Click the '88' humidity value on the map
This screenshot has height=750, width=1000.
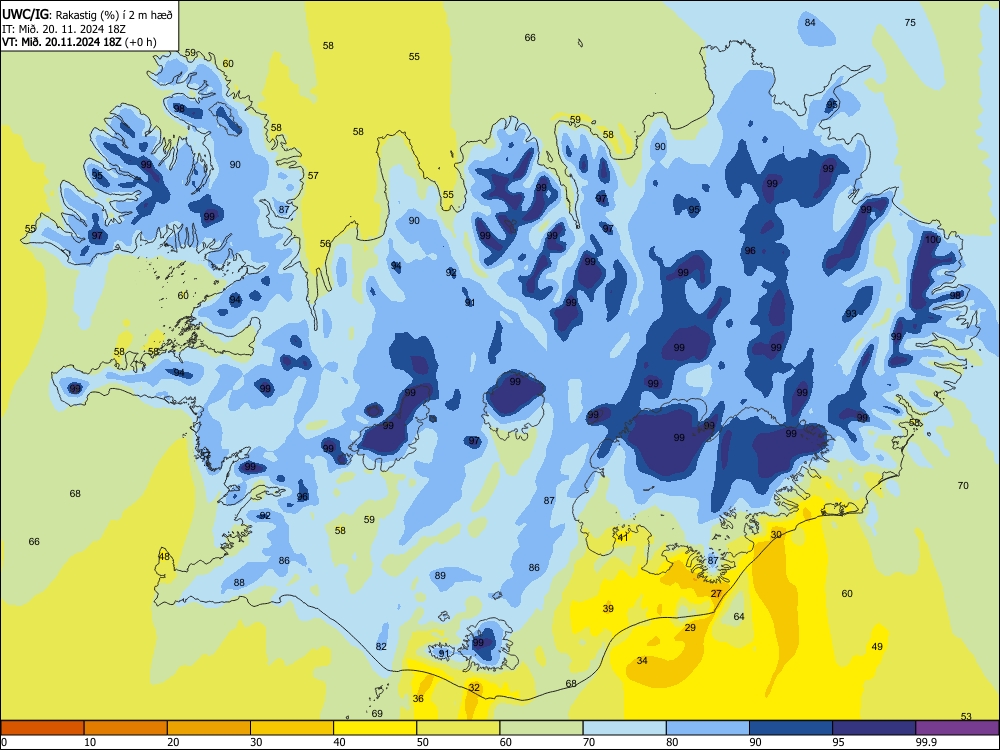[x=239, y=582]
